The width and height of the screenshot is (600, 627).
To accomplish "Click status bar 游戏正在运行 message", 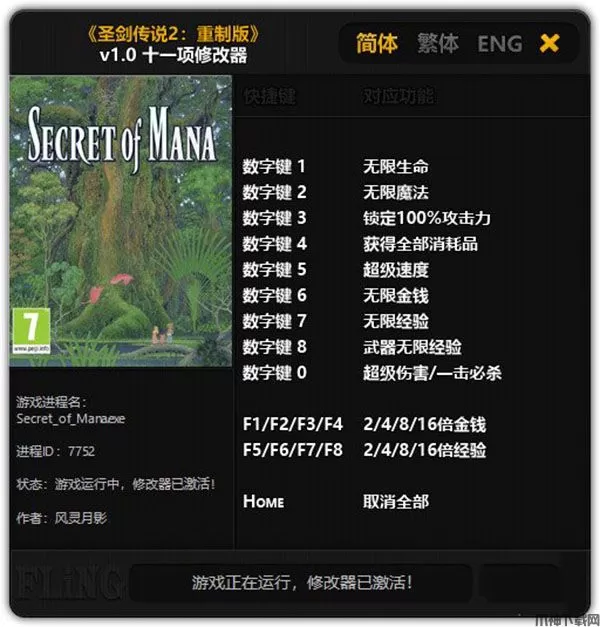I will click(302, 582).
